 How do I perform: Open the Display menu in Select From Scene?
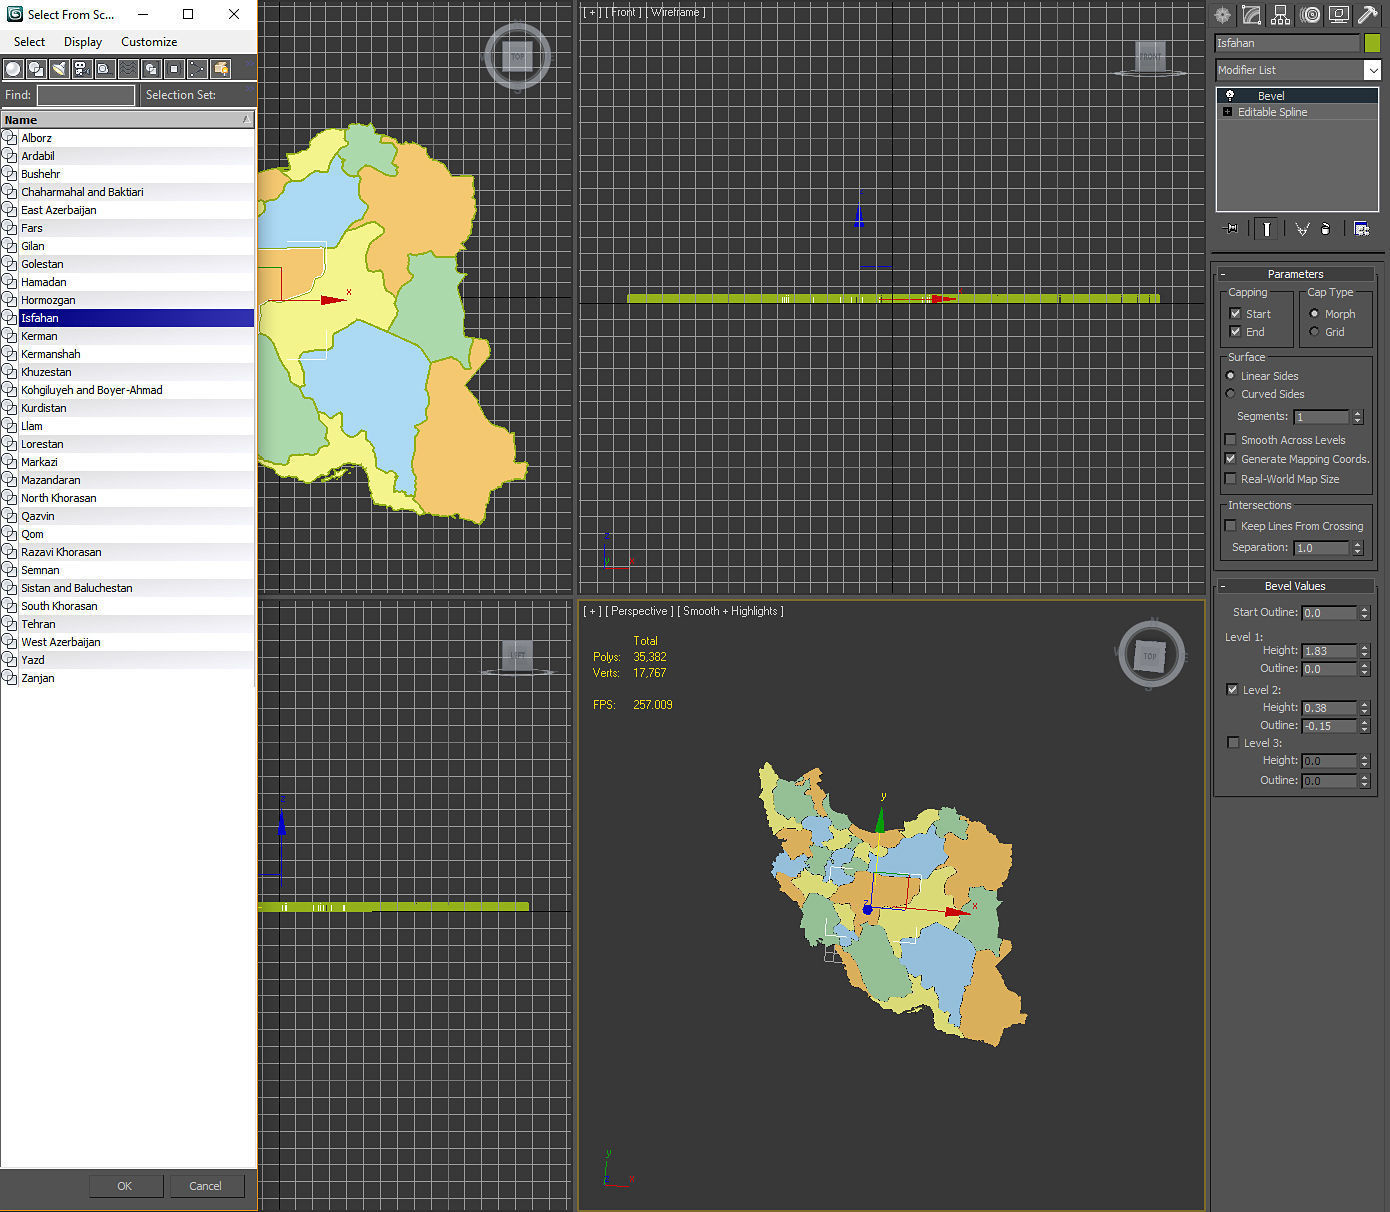pos(82,41)
